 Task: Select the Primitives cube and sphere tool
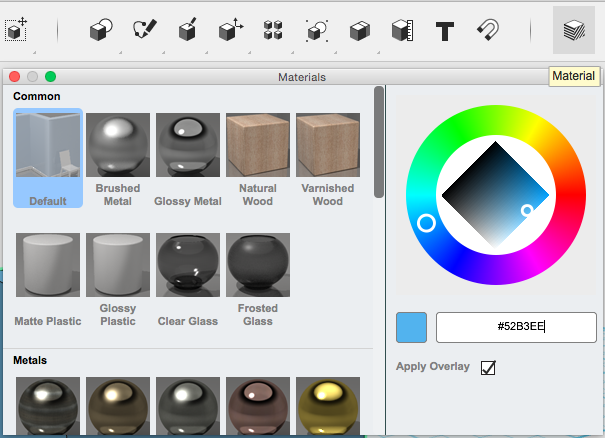(x=101, y=30)
